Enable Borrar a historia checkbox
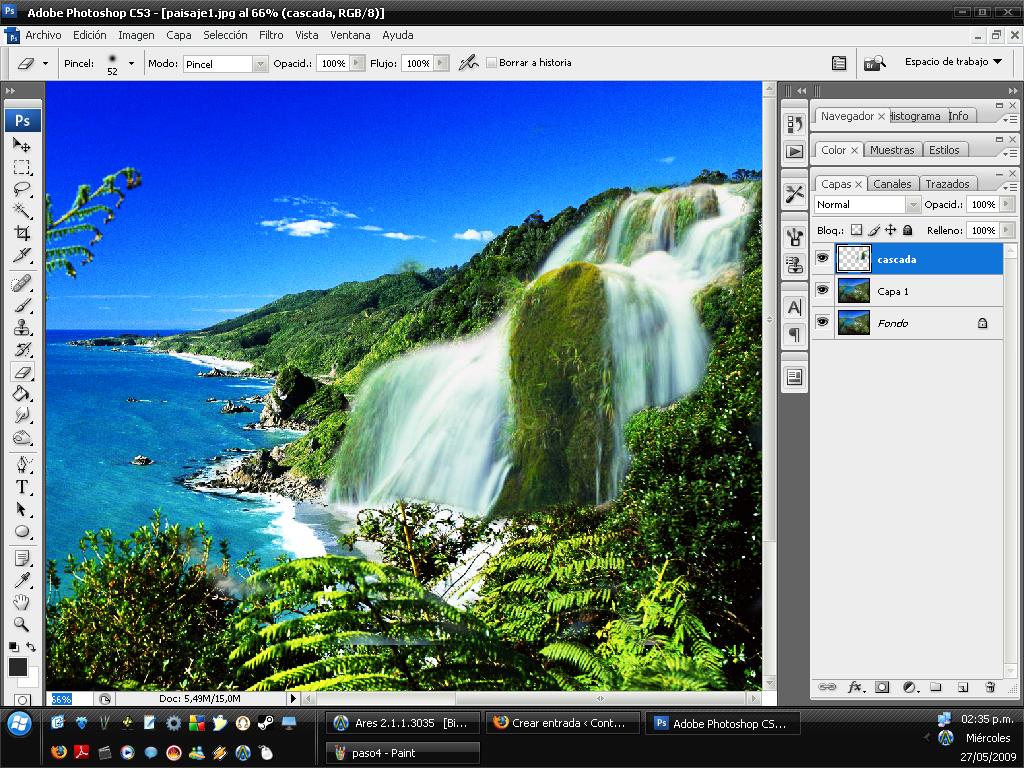1024x768 pixels. 492,63
